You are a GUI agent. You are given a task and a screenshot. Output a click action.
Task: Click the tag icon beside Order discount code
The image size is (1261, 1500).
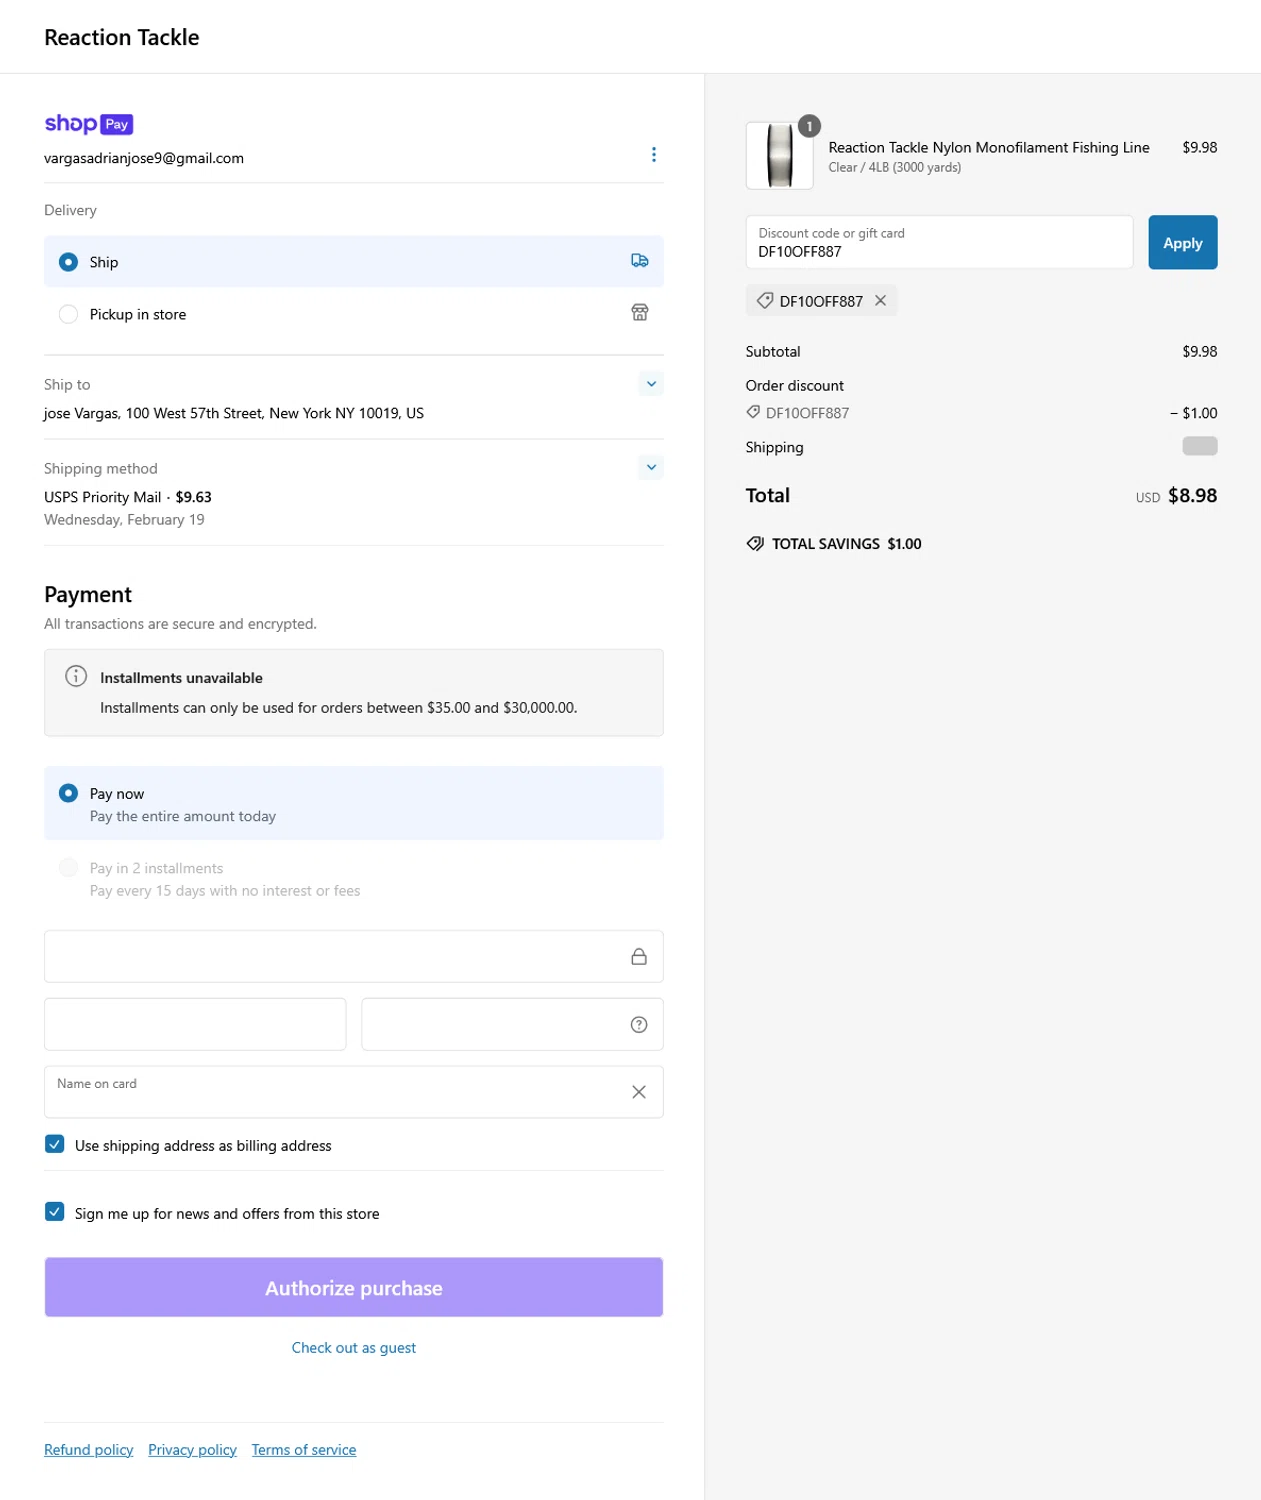point(753,412)
